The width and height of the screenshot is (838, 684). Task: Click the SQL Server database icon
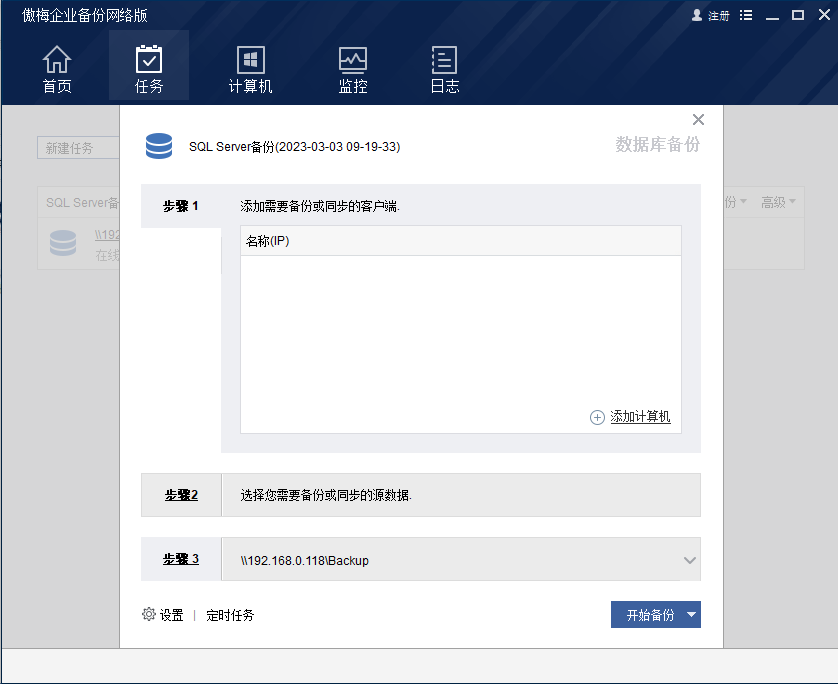159,146
